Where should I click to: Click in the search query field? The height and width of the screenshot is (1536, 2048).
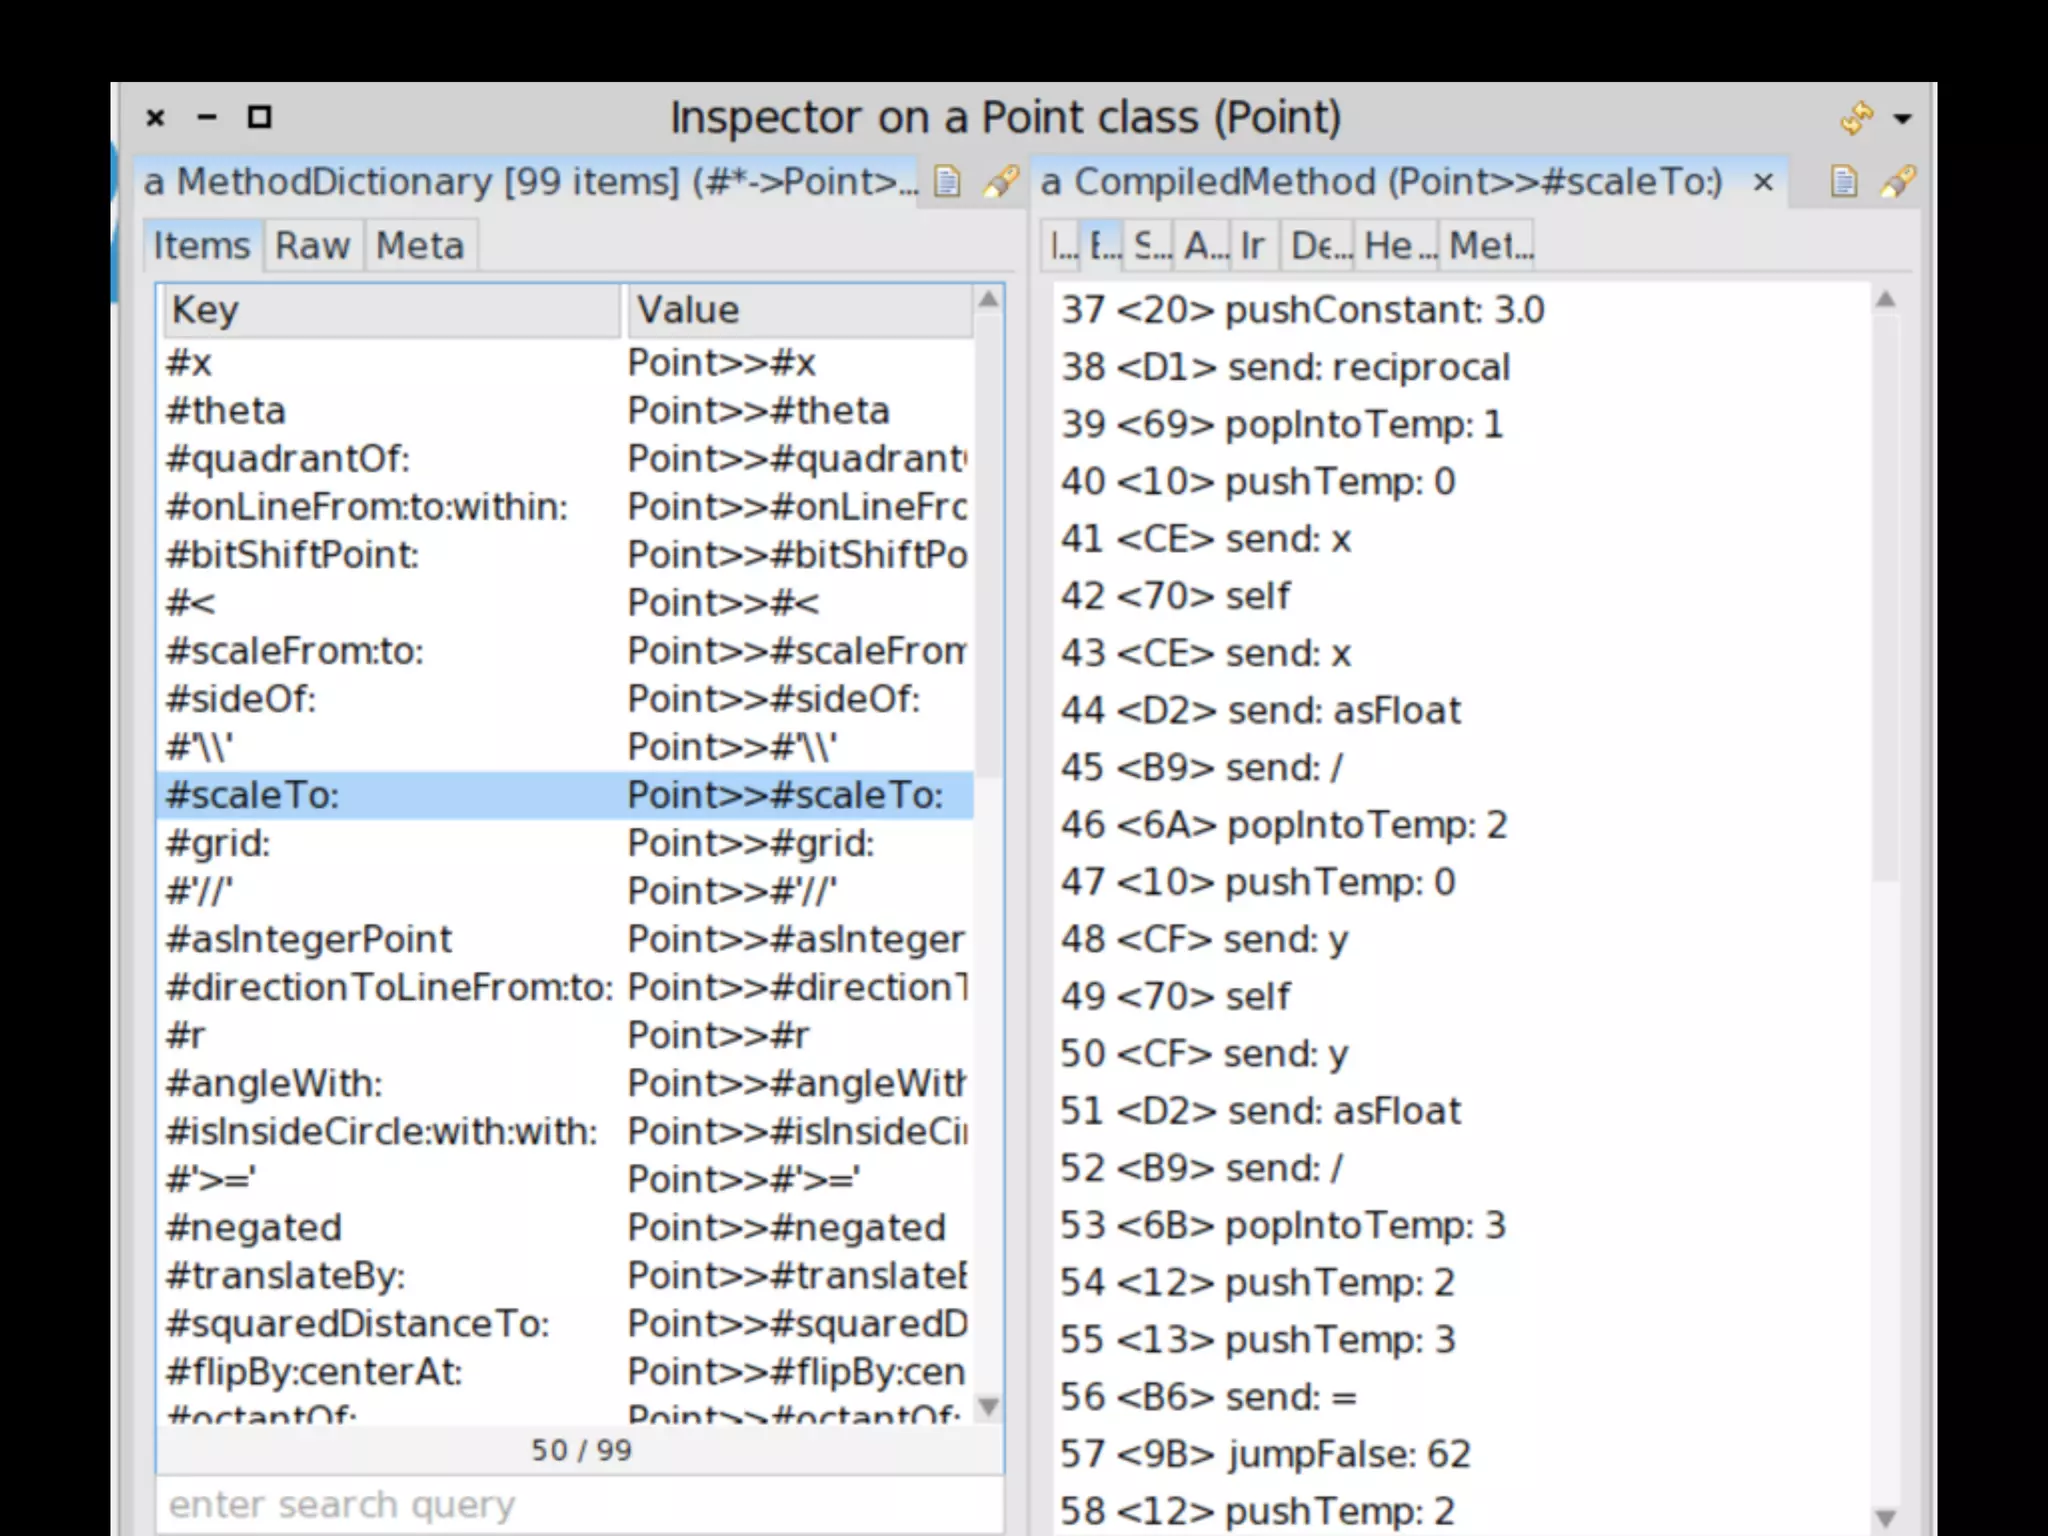click(580, 1504)
